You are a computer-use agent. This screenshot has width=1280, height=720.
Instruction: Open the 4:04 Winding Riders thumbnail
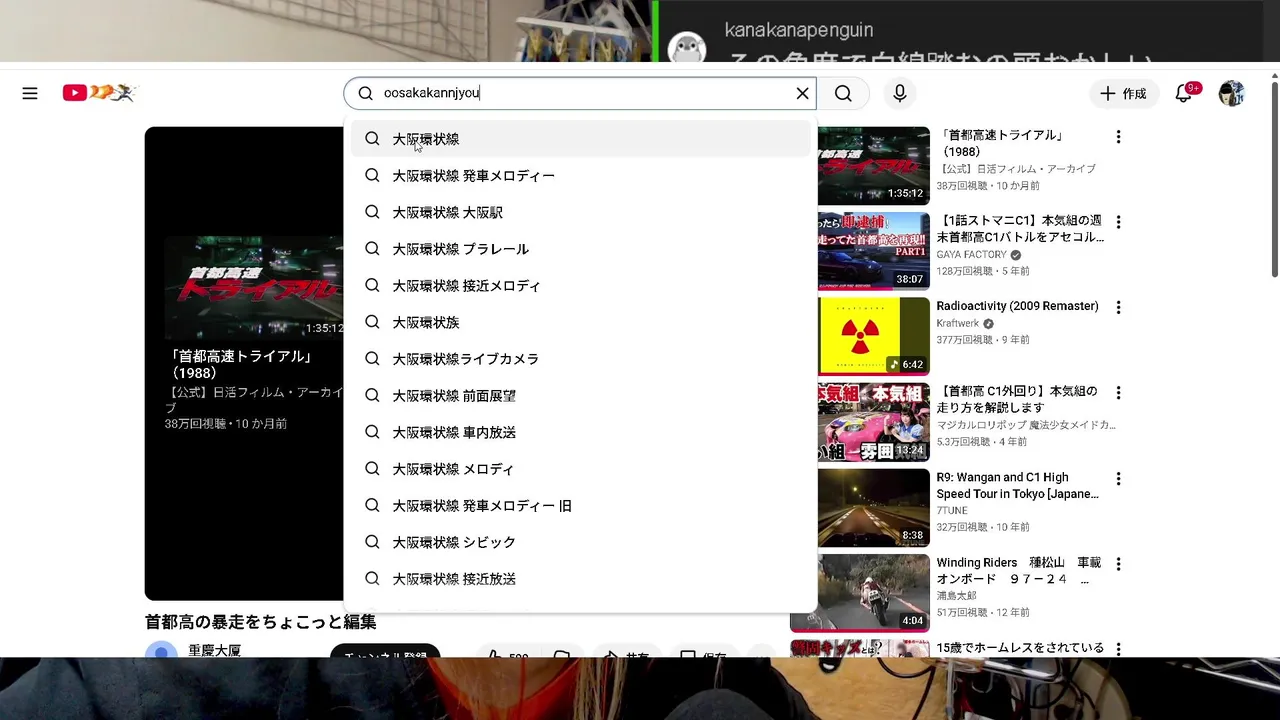pos(860,593)
